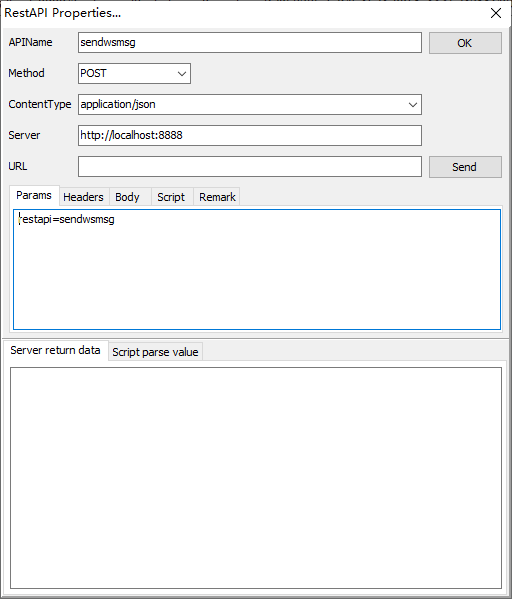Focus the empty URL input field
Image resolution: width=512 pixels, height=599 pixels.
tap(250, 166)
